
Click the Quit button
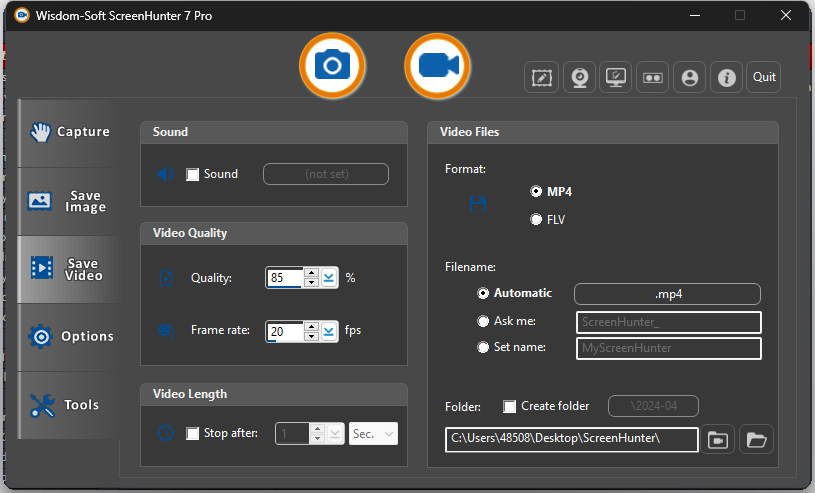coord(764,77)
